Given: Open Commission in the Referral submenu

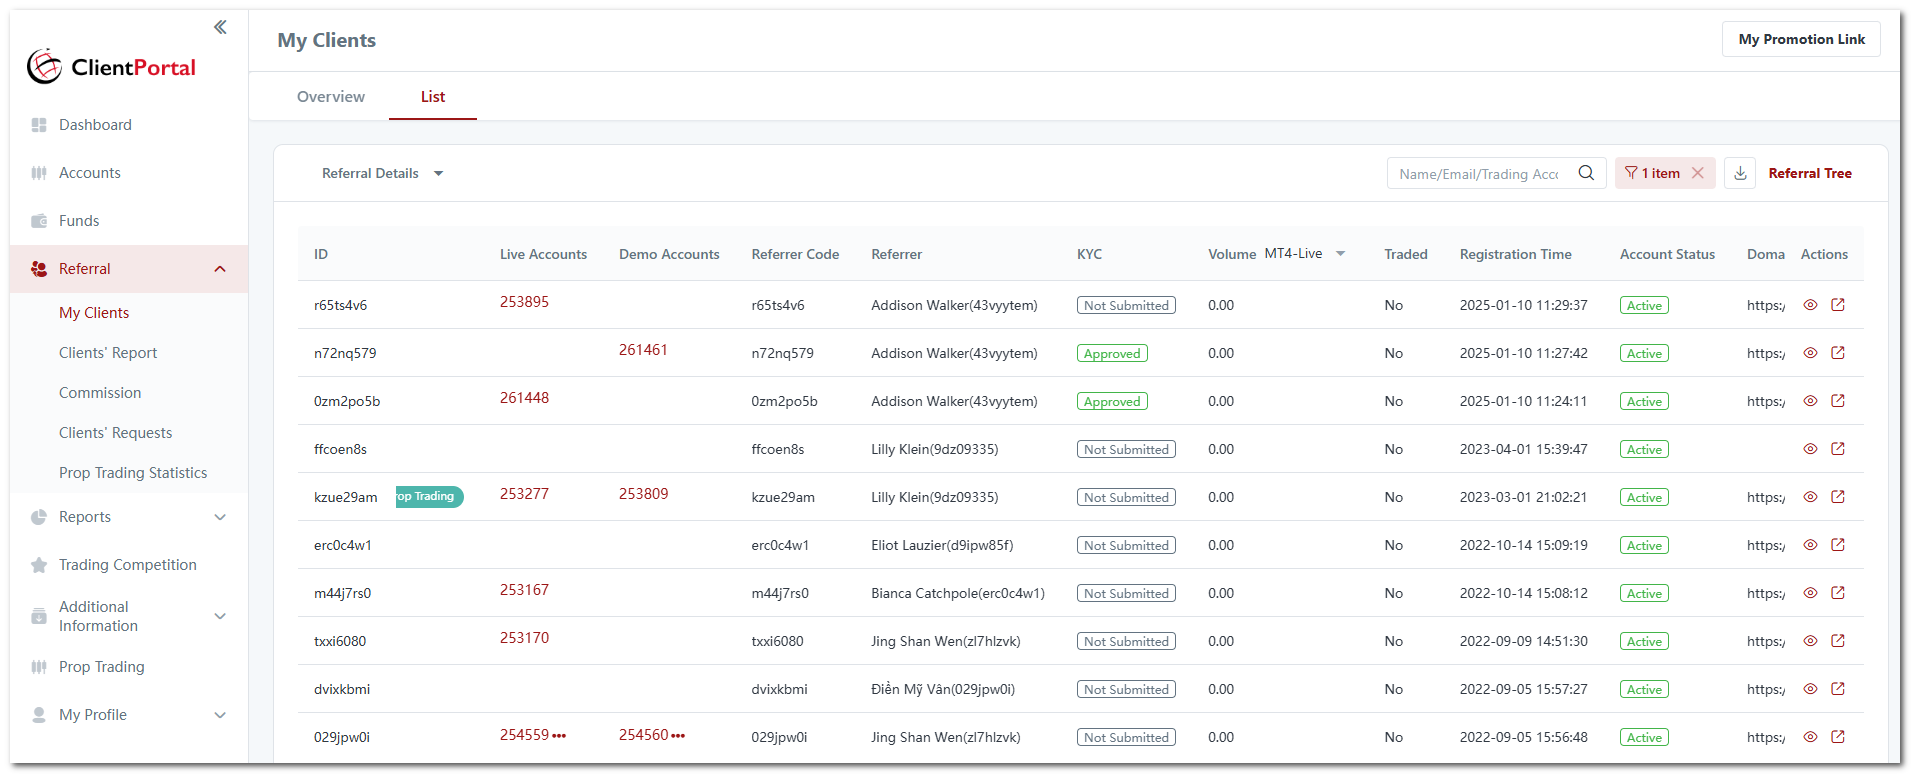Looking at the screenshot, I should point(100,393).
